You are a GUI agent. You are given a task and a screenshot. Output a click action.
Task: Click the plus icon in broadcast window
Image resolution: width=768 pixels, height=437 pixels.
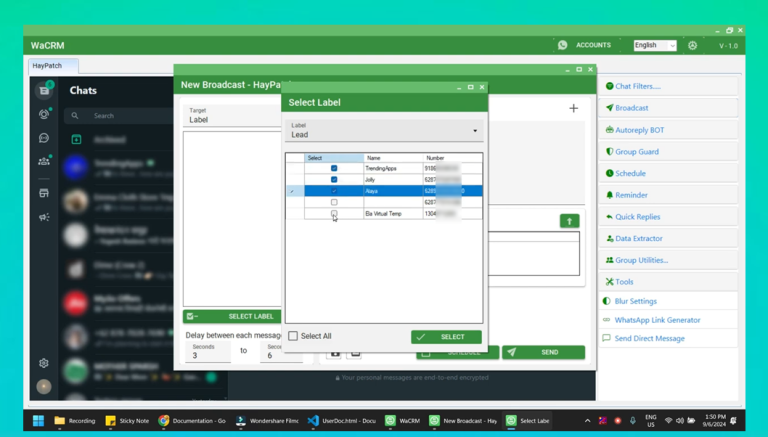(573, 108)
